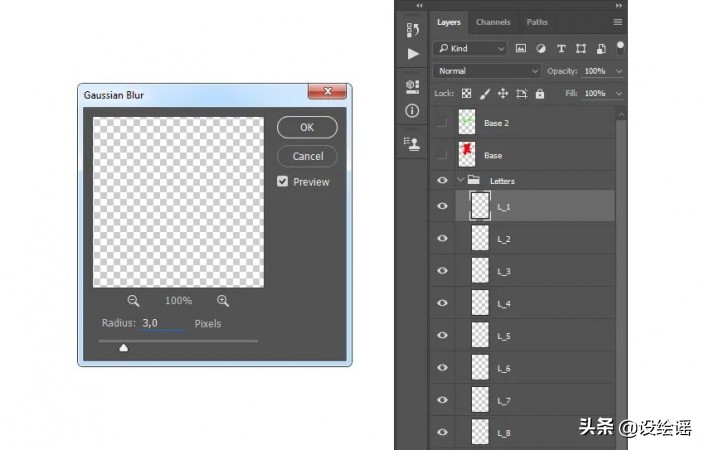705x450 pixels.
Task: Open the Layers panel menu icon
Action: (618, 22)
